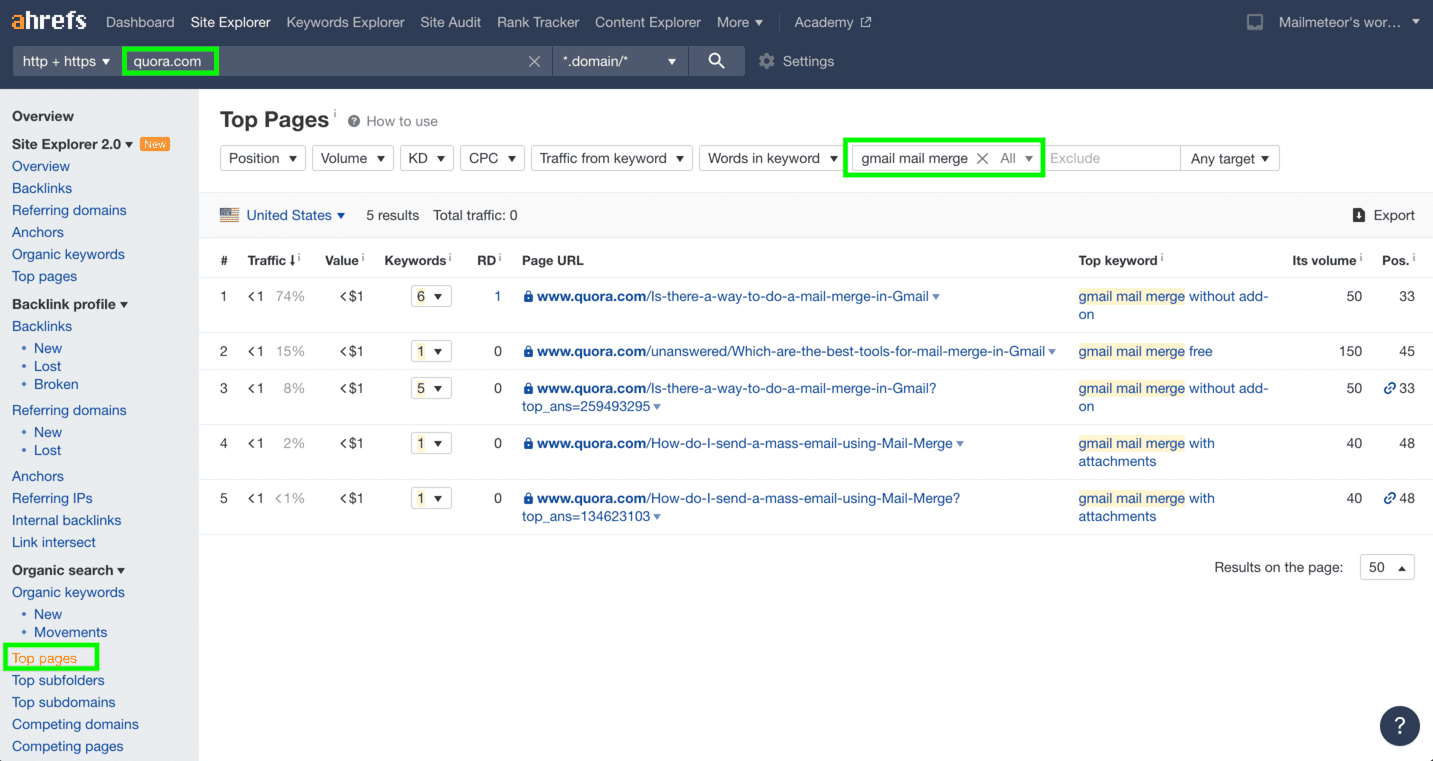Open the Words in keyword dropdown

click(x=773, y=158)
